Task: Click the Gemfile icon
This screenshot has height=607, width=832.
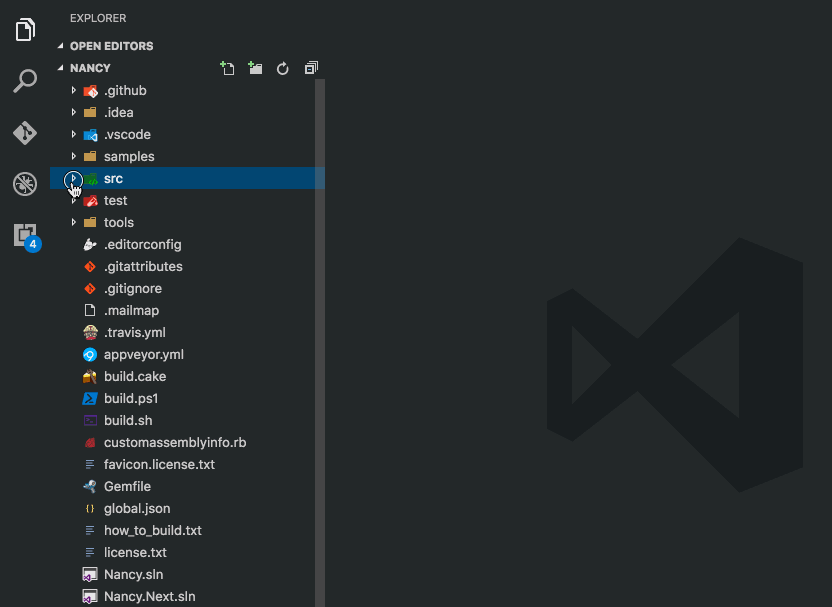Action: pyautogui.click(x=90, y=487)
